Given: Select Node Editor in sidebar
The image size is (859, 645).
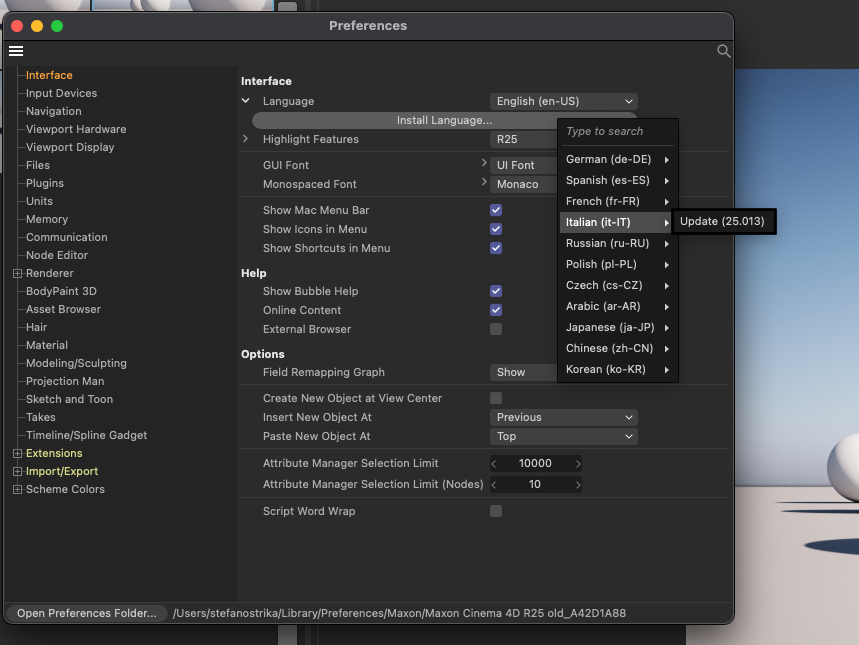Looking at the screenshot, I should (57, 255).
